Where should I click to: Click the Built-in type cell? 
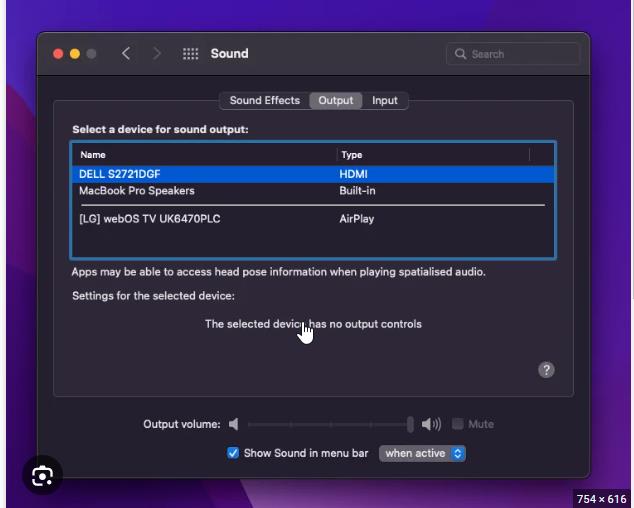tap(357, 190)
